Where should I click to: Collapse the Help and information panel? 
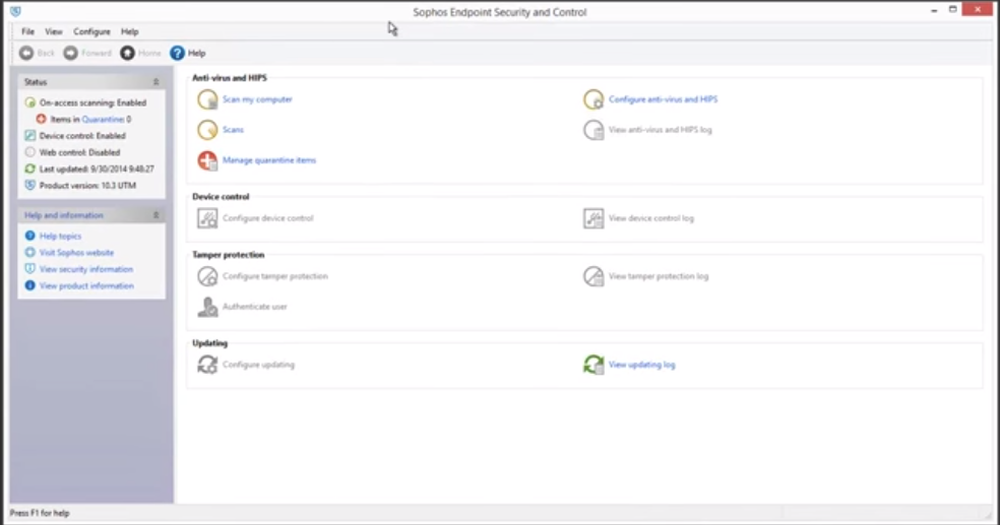pos(156,216)
